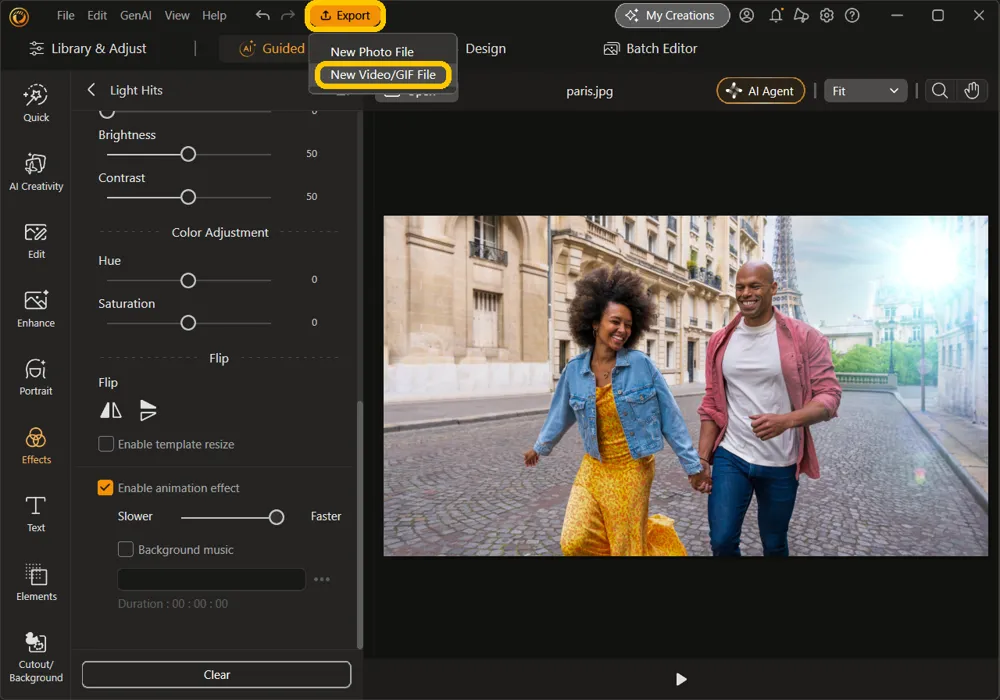This screenshot has width=1000, height=700.
Task: Adjust the Hue slider handle
Action: tap(188, 281)
